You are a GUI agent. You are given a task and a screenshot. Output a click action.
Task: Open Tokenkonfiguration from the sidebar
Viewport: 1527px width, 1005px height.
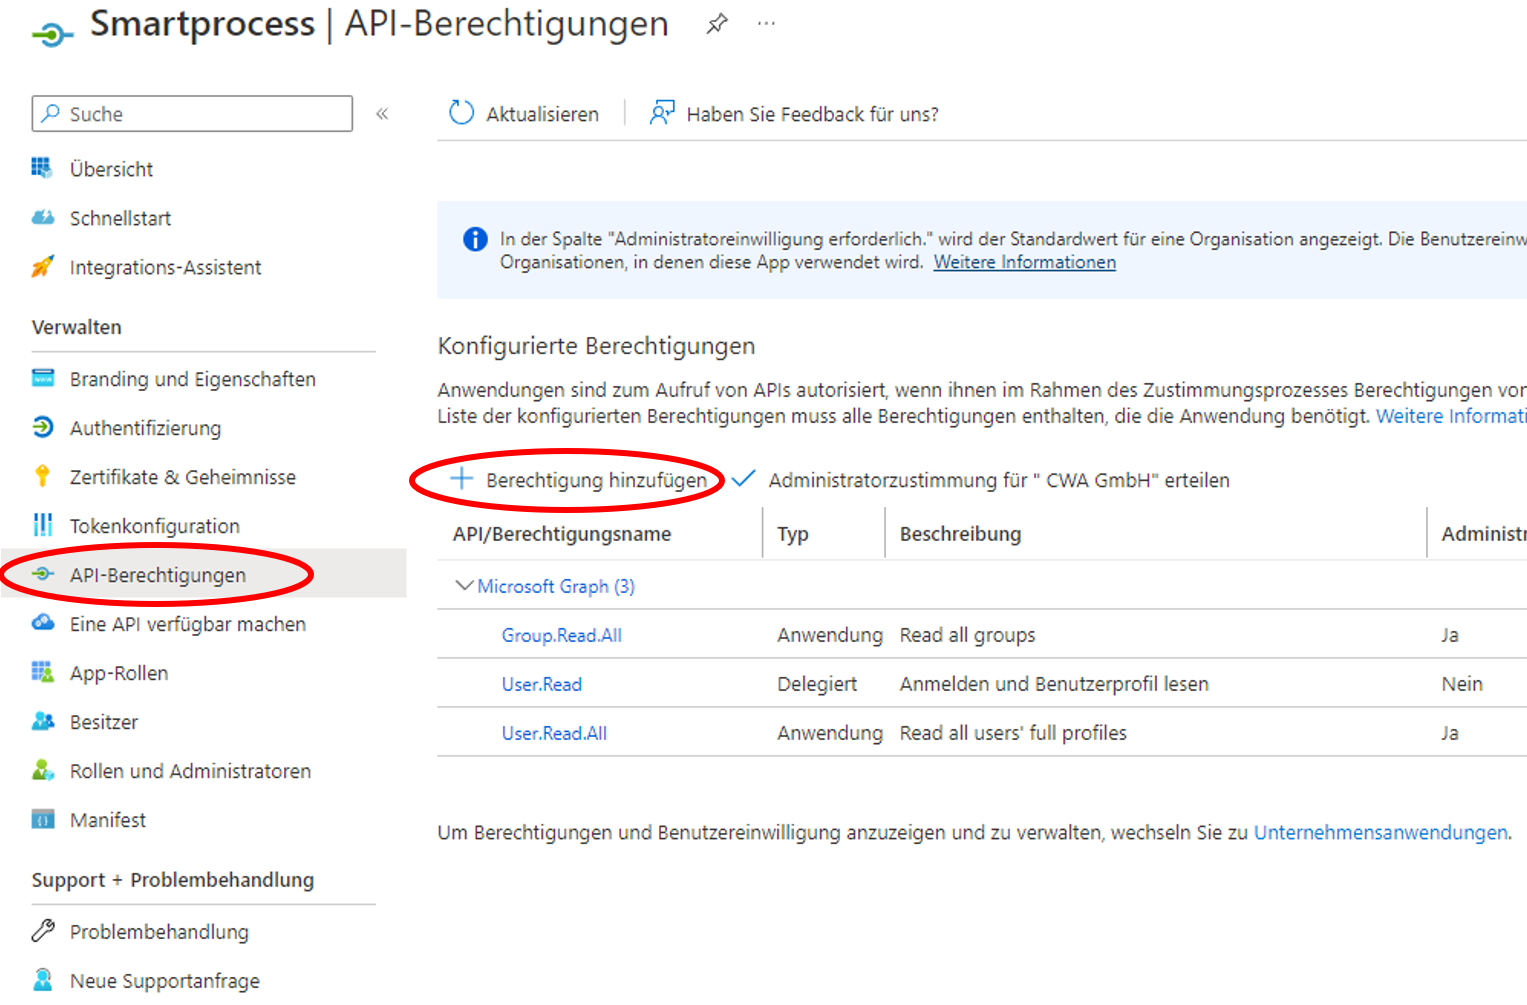[154, 526]
